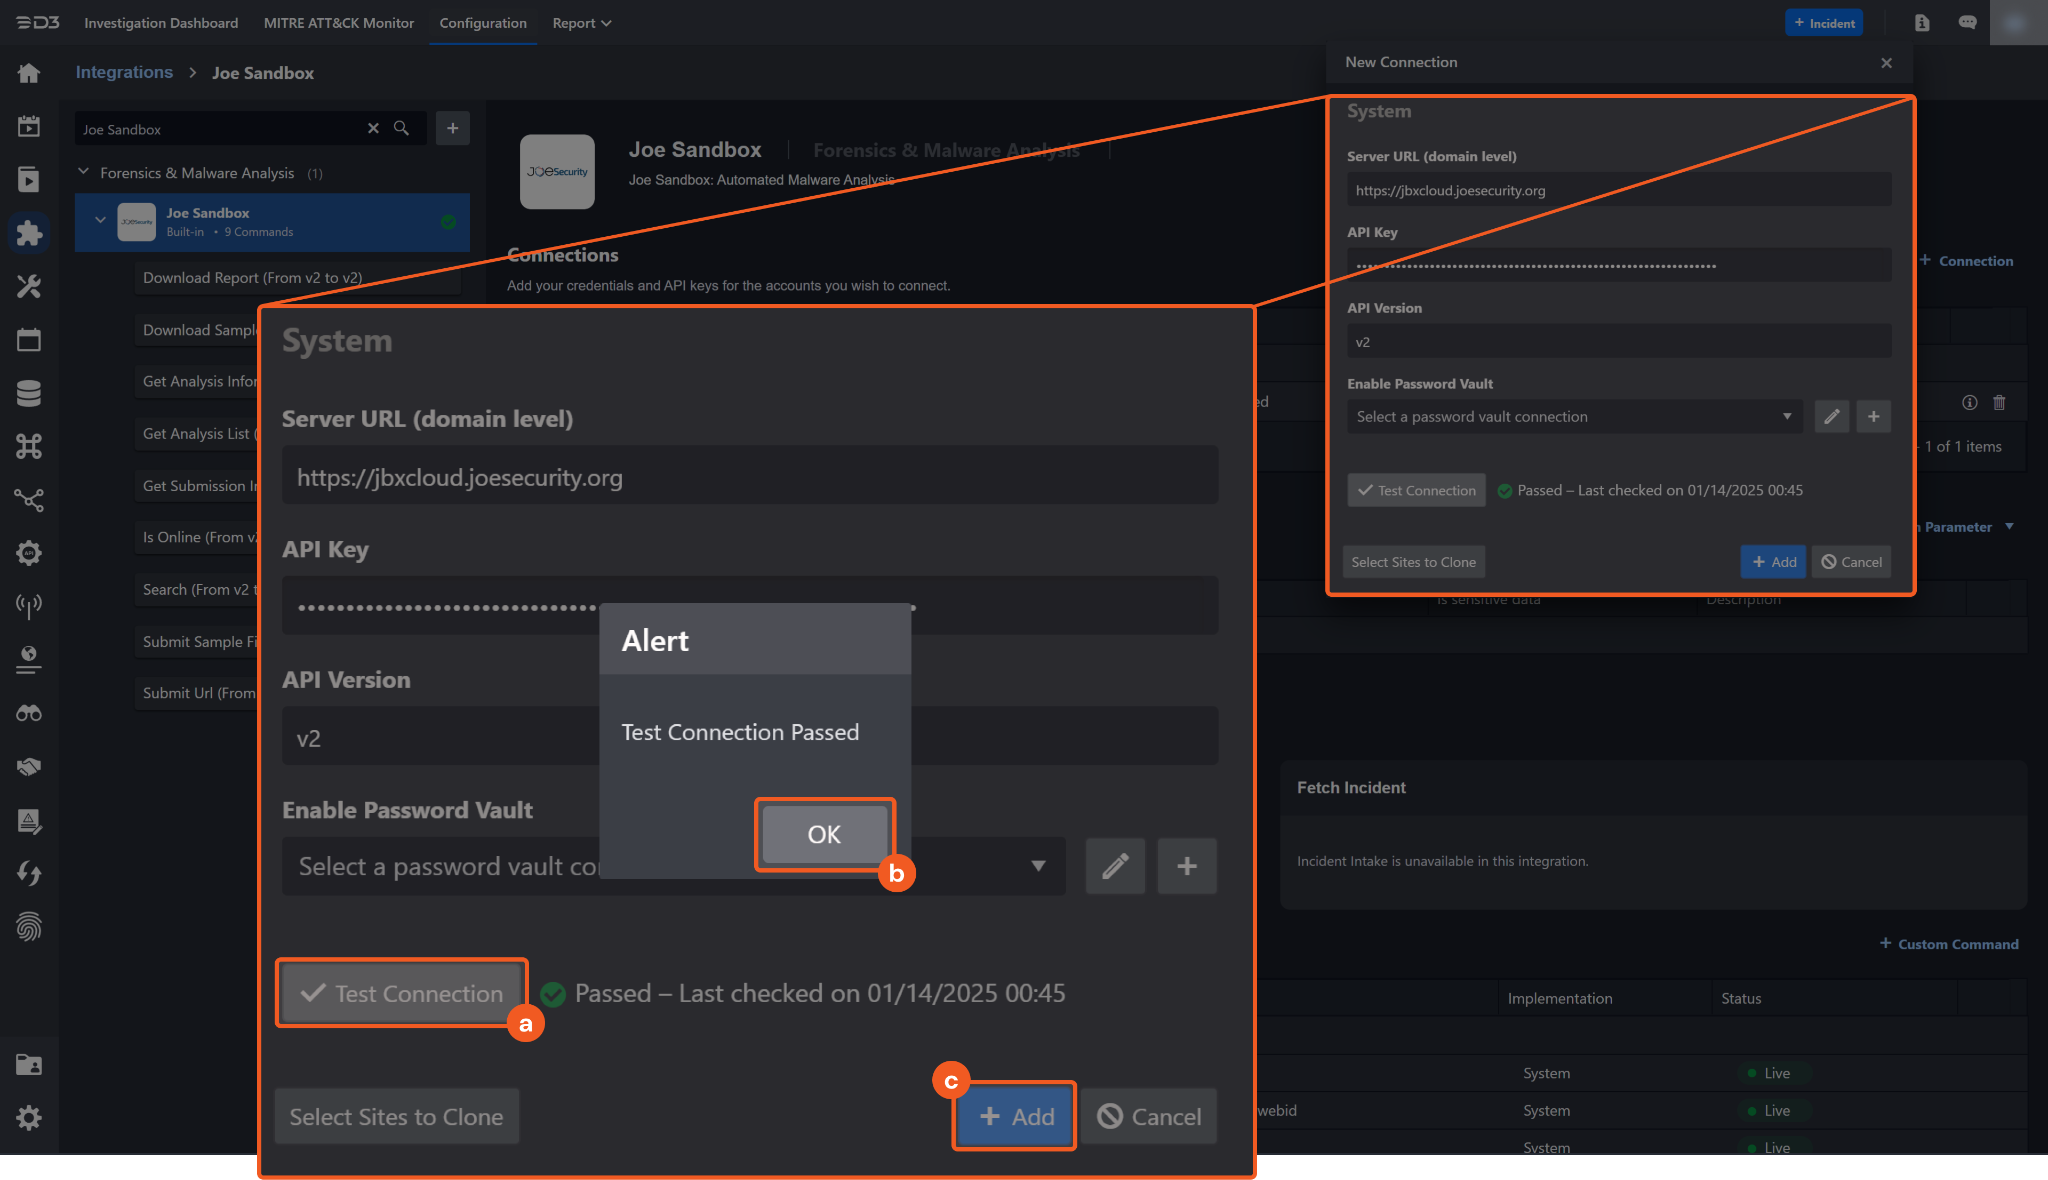Click the Server URL input field
Screen dimensions: 2048x1180
click(x=749, y=477)
